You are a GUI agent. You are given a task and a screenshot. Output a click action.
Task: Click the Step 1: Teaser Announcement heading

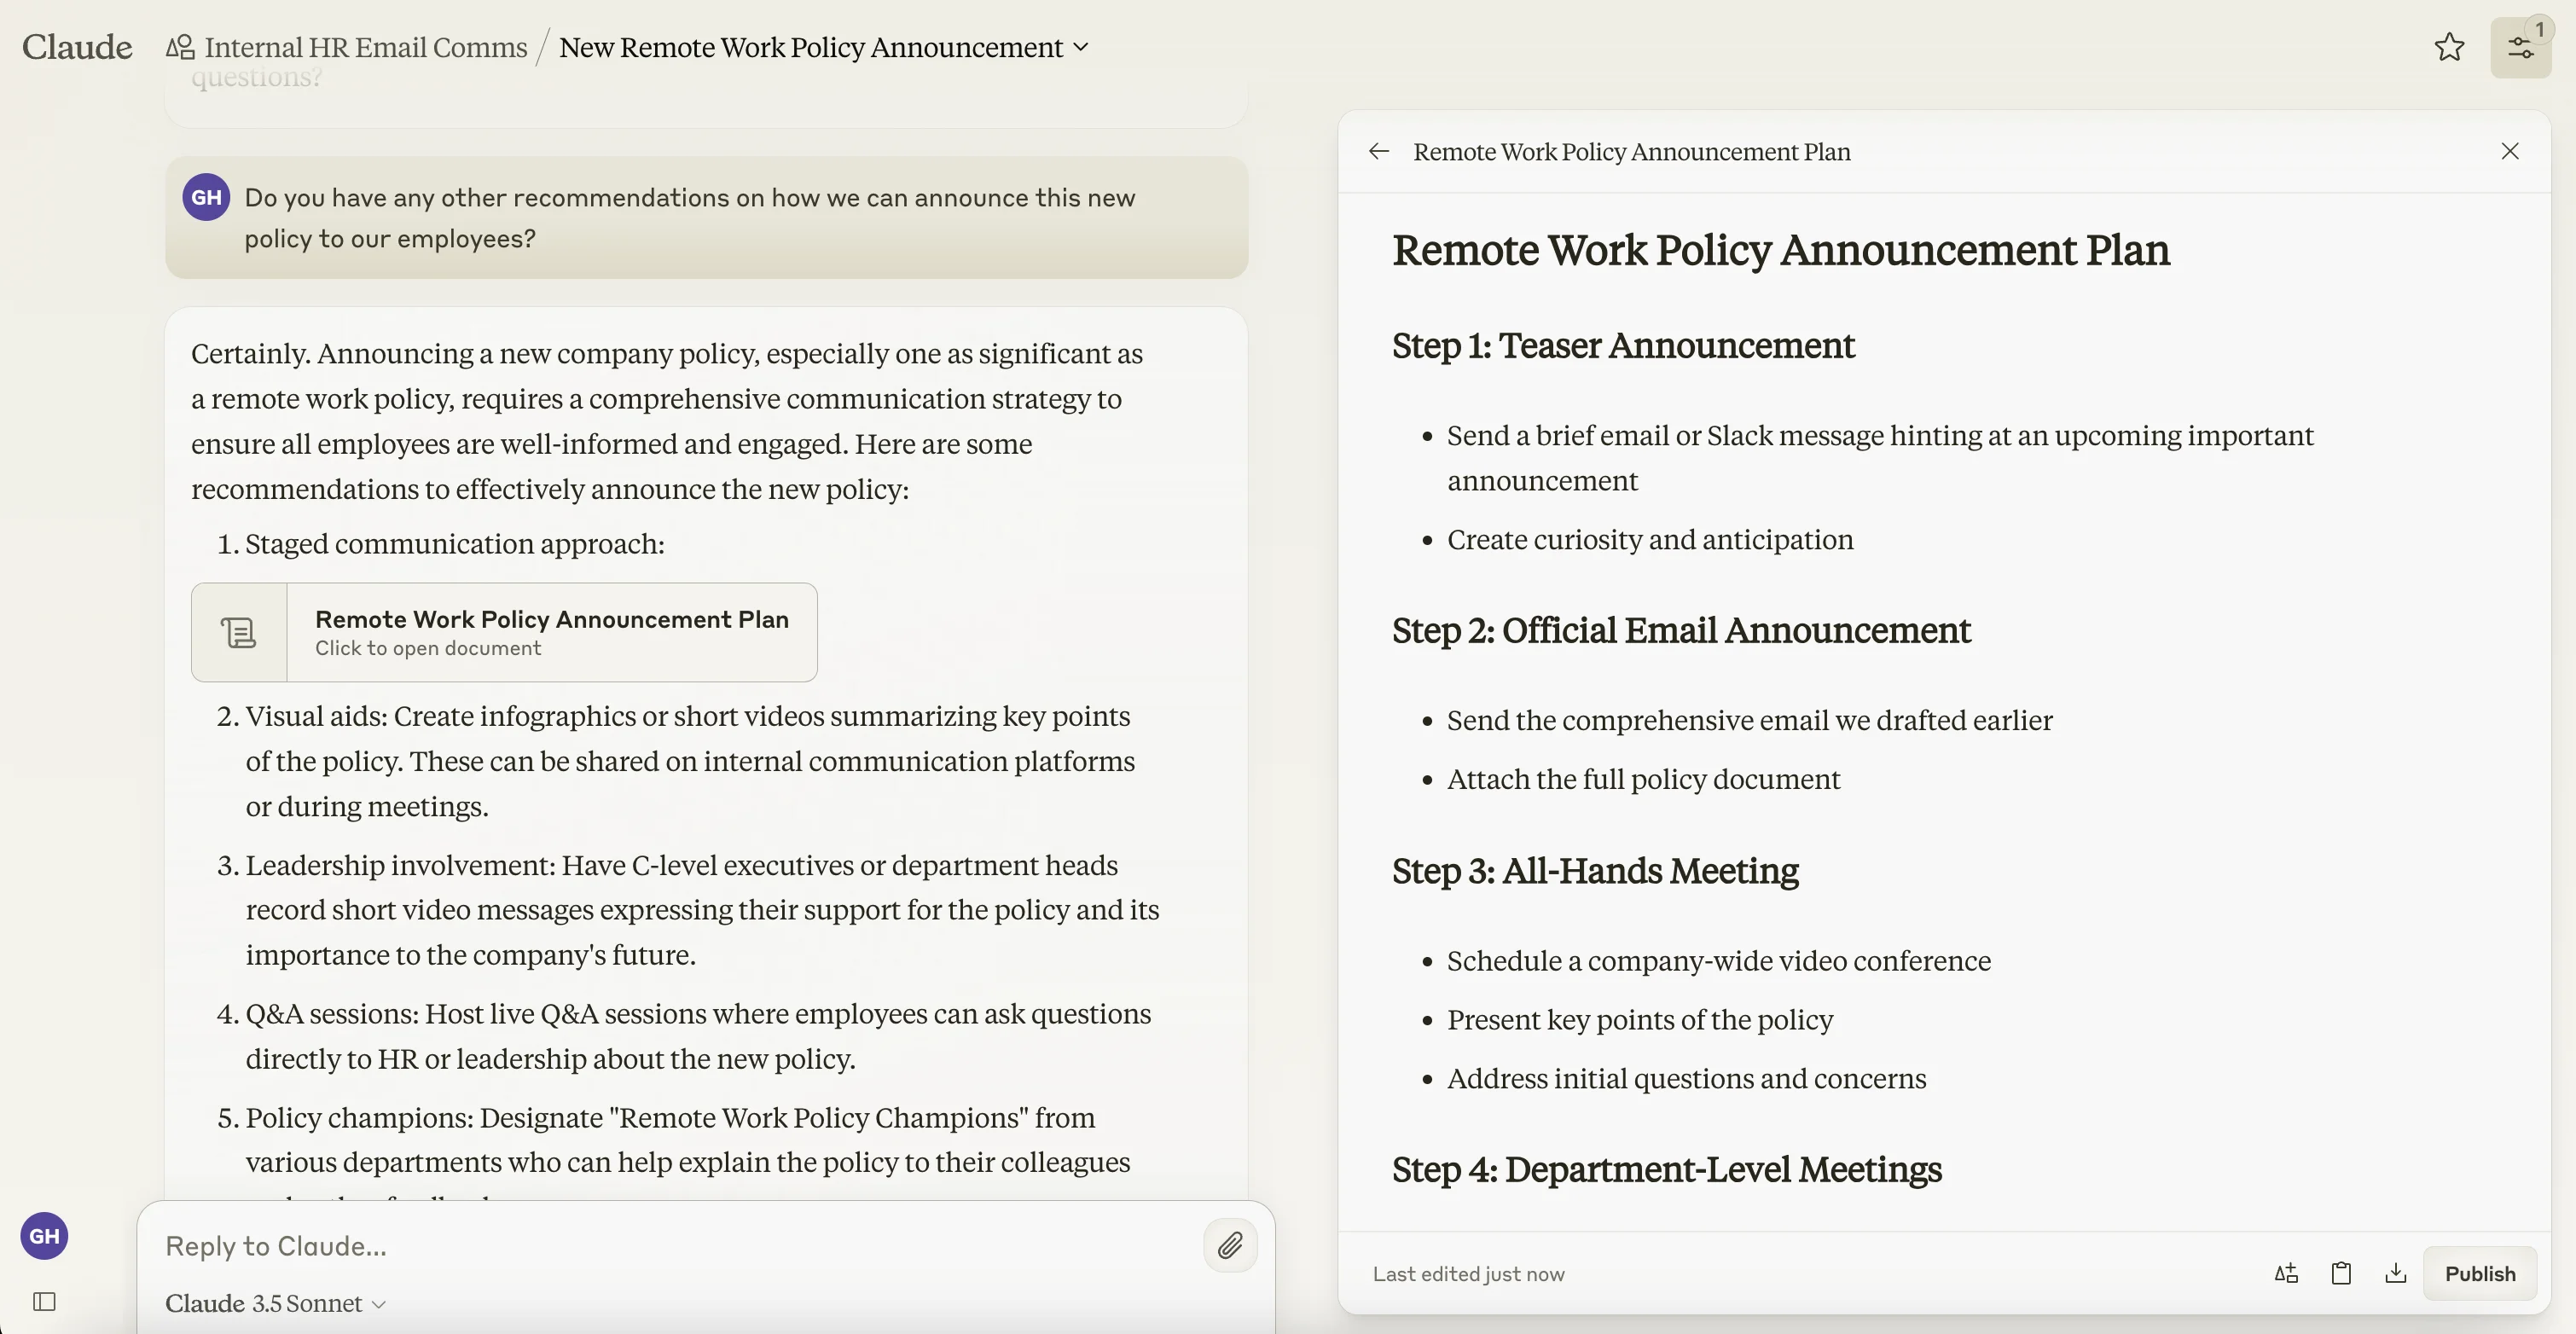pos(1623,345)
